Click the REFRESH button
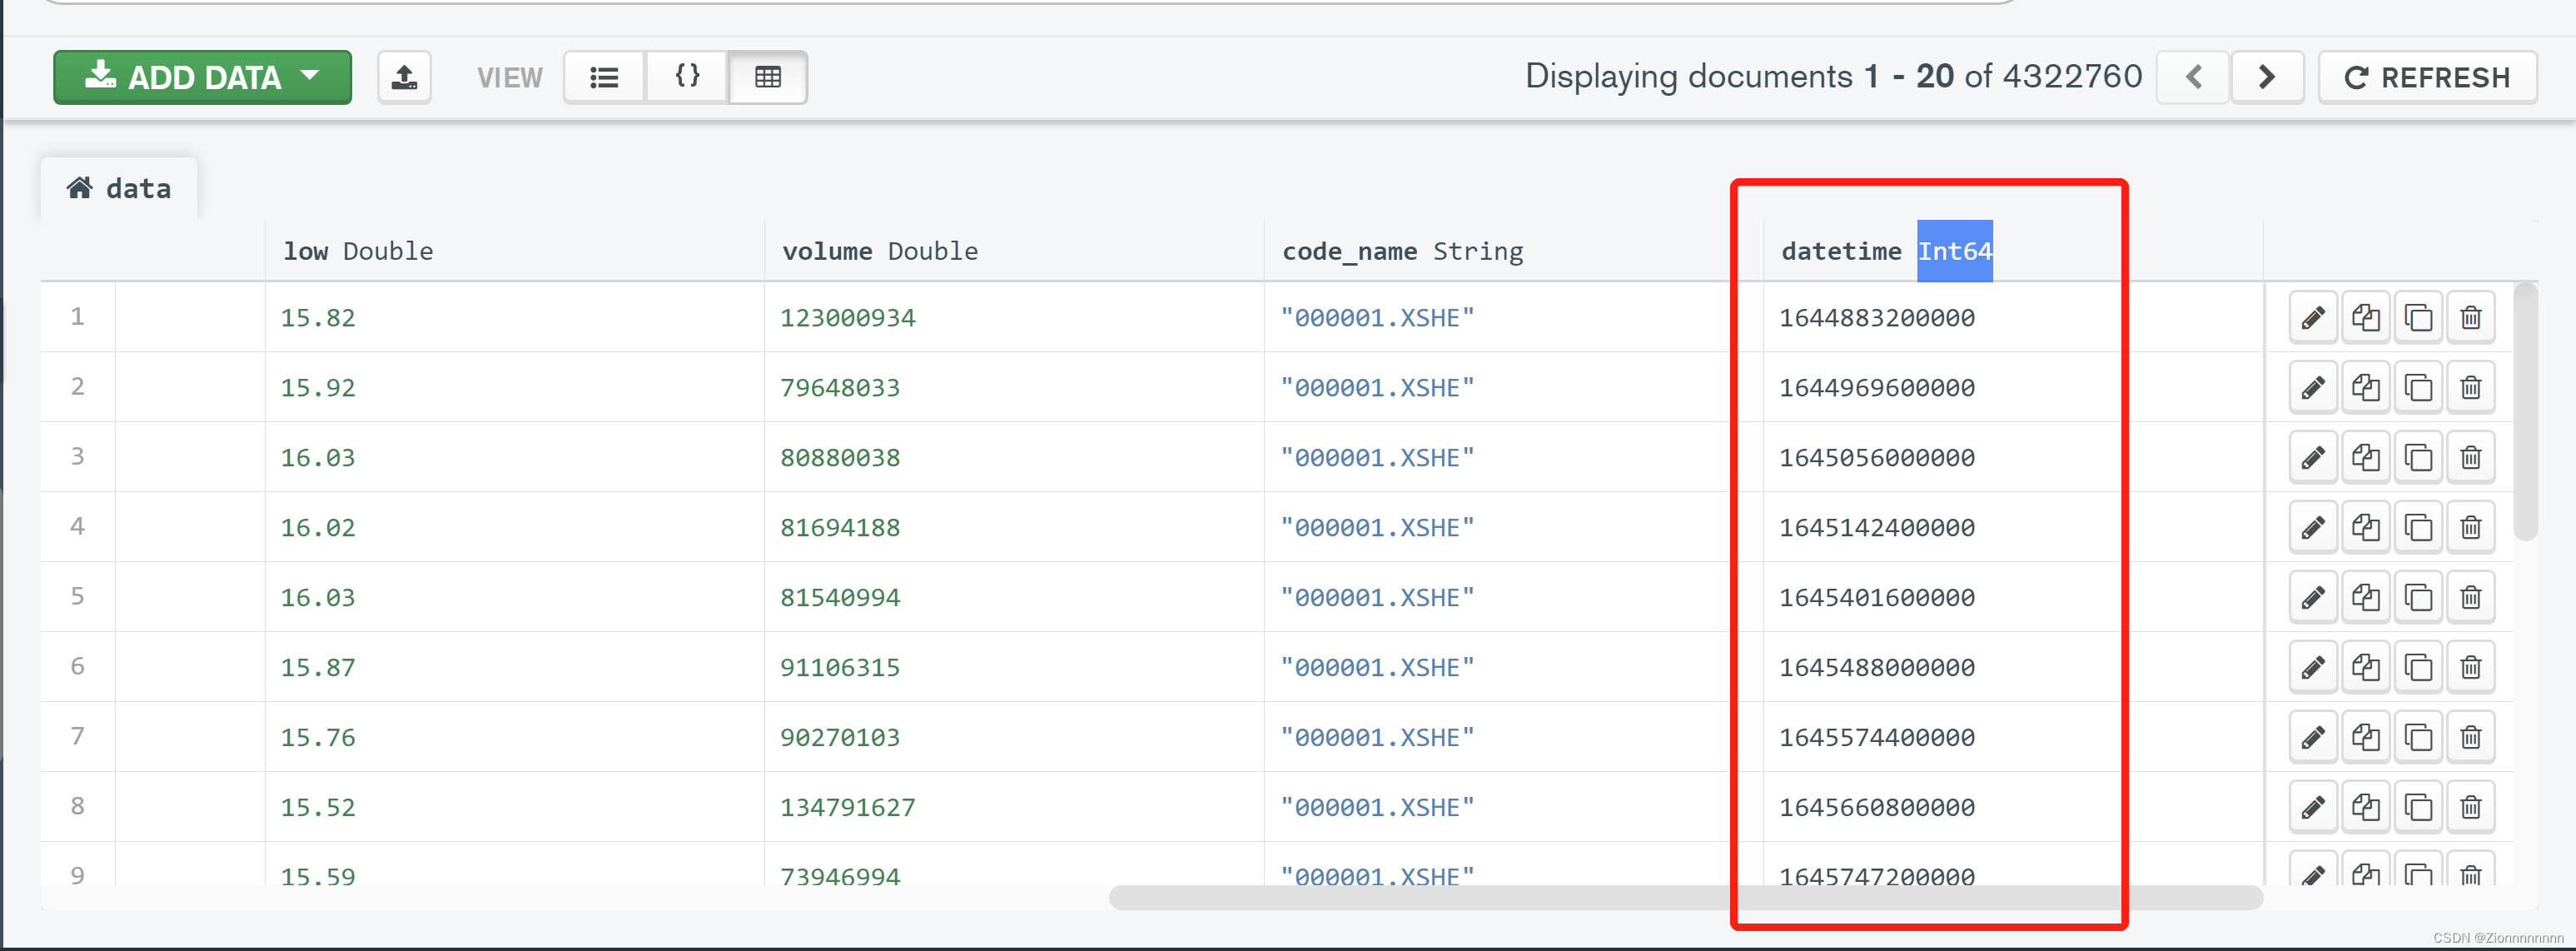 tap(2428, 77)
